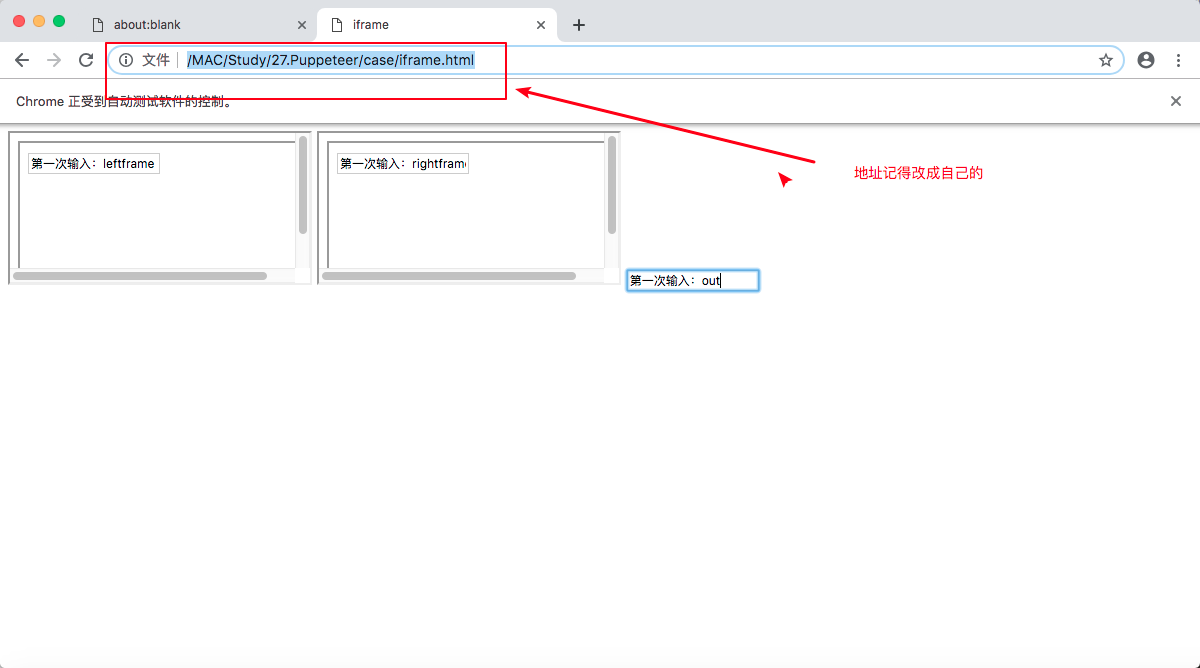Bookmark the page with the star icon
This screenshot has width=1200, height=668.
click(1106, 60)
